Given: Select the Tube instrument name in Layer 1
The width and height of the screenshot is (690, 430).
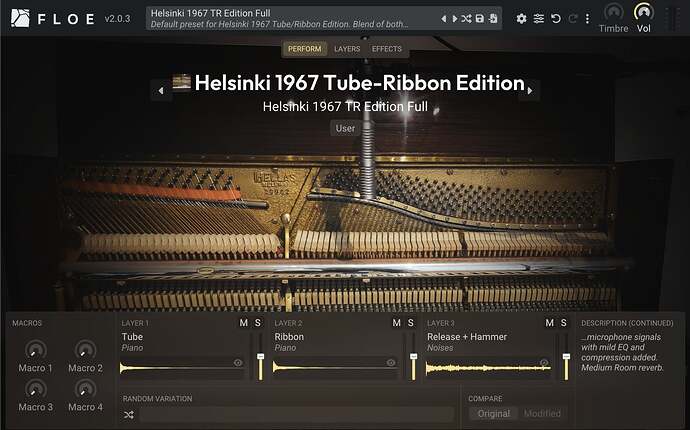Looking at the screenshot, I should 132,337.
